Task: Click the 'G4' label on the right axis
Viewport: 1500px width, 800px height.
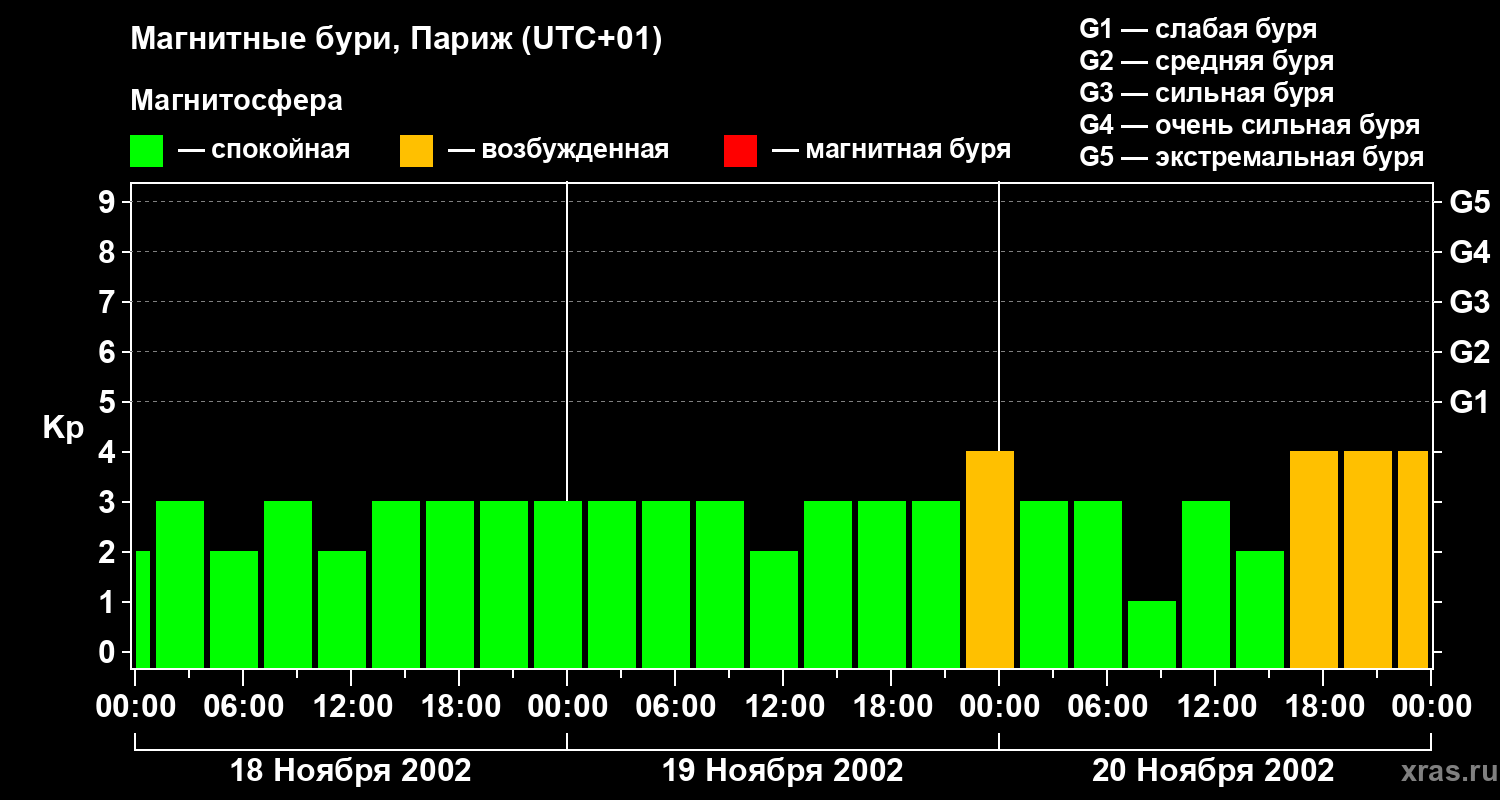Action: point(1469,252)
